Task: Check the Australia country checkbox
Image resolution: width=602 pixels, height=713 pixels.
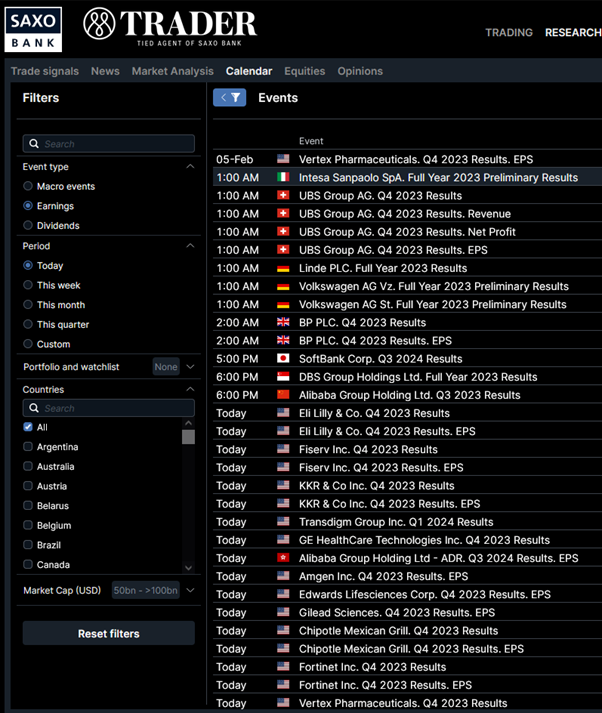Action: (28, 466)
